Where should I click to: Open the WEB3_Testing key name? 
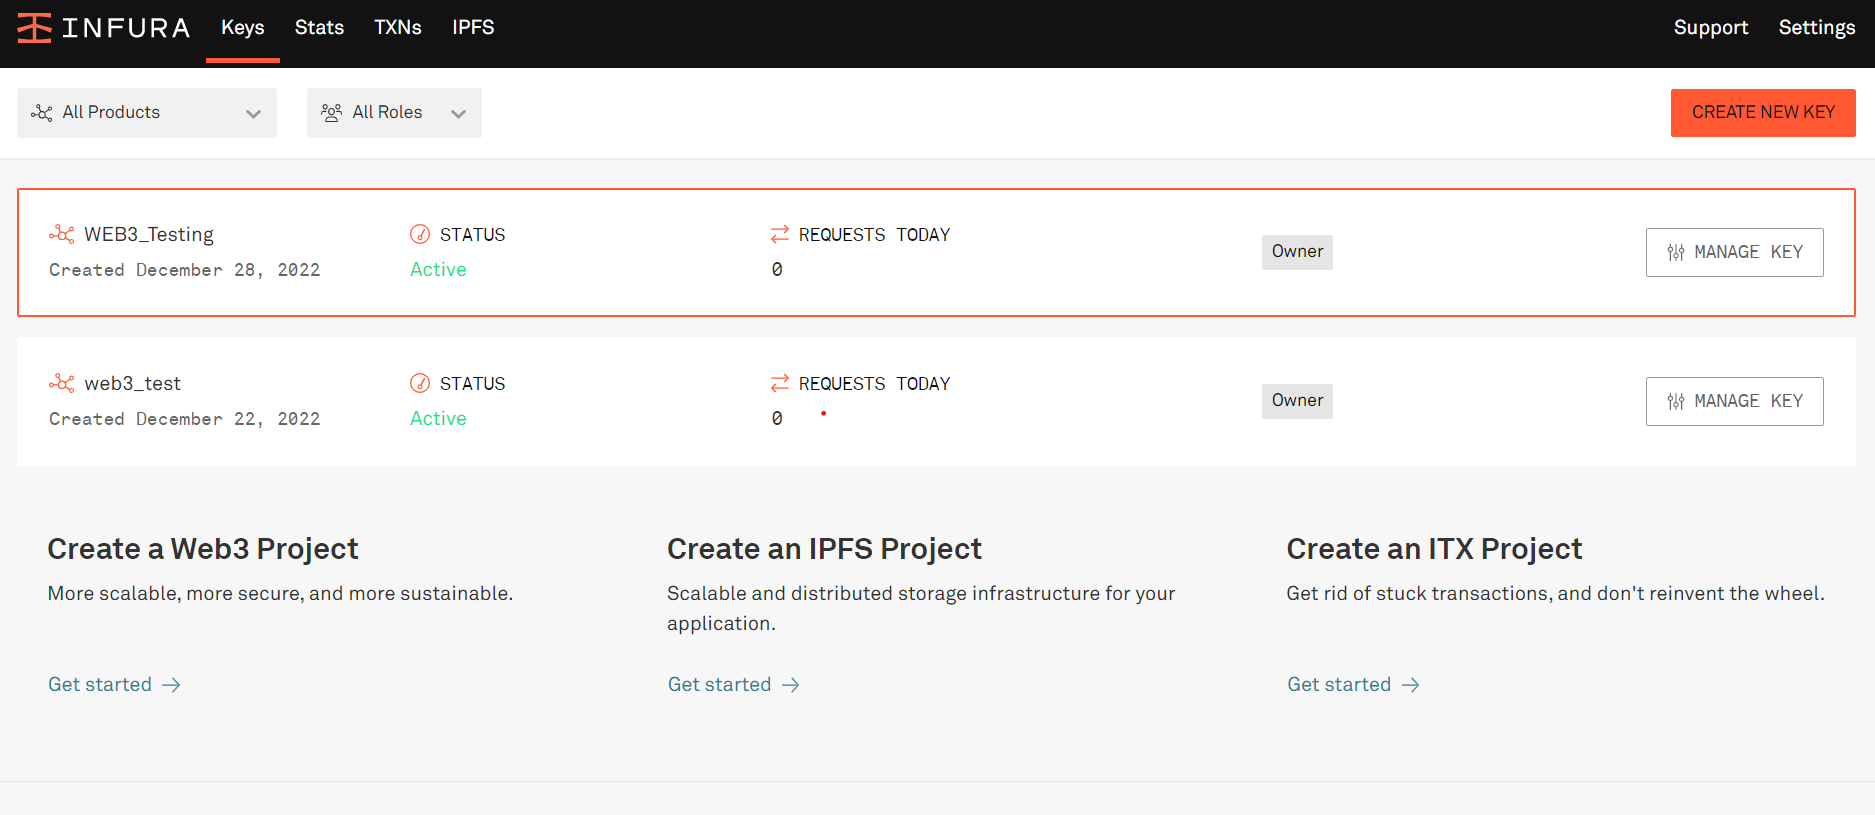pyautogui.click(x=149, y=234)
